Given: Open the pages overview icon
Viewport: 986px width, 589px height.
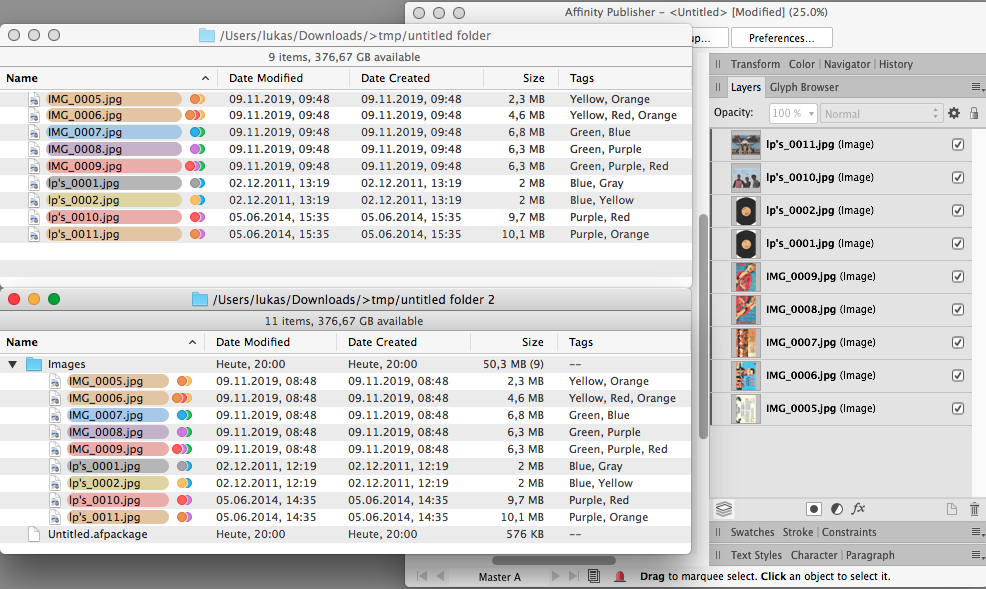Looking at the screenshot, I should [593, 576].
